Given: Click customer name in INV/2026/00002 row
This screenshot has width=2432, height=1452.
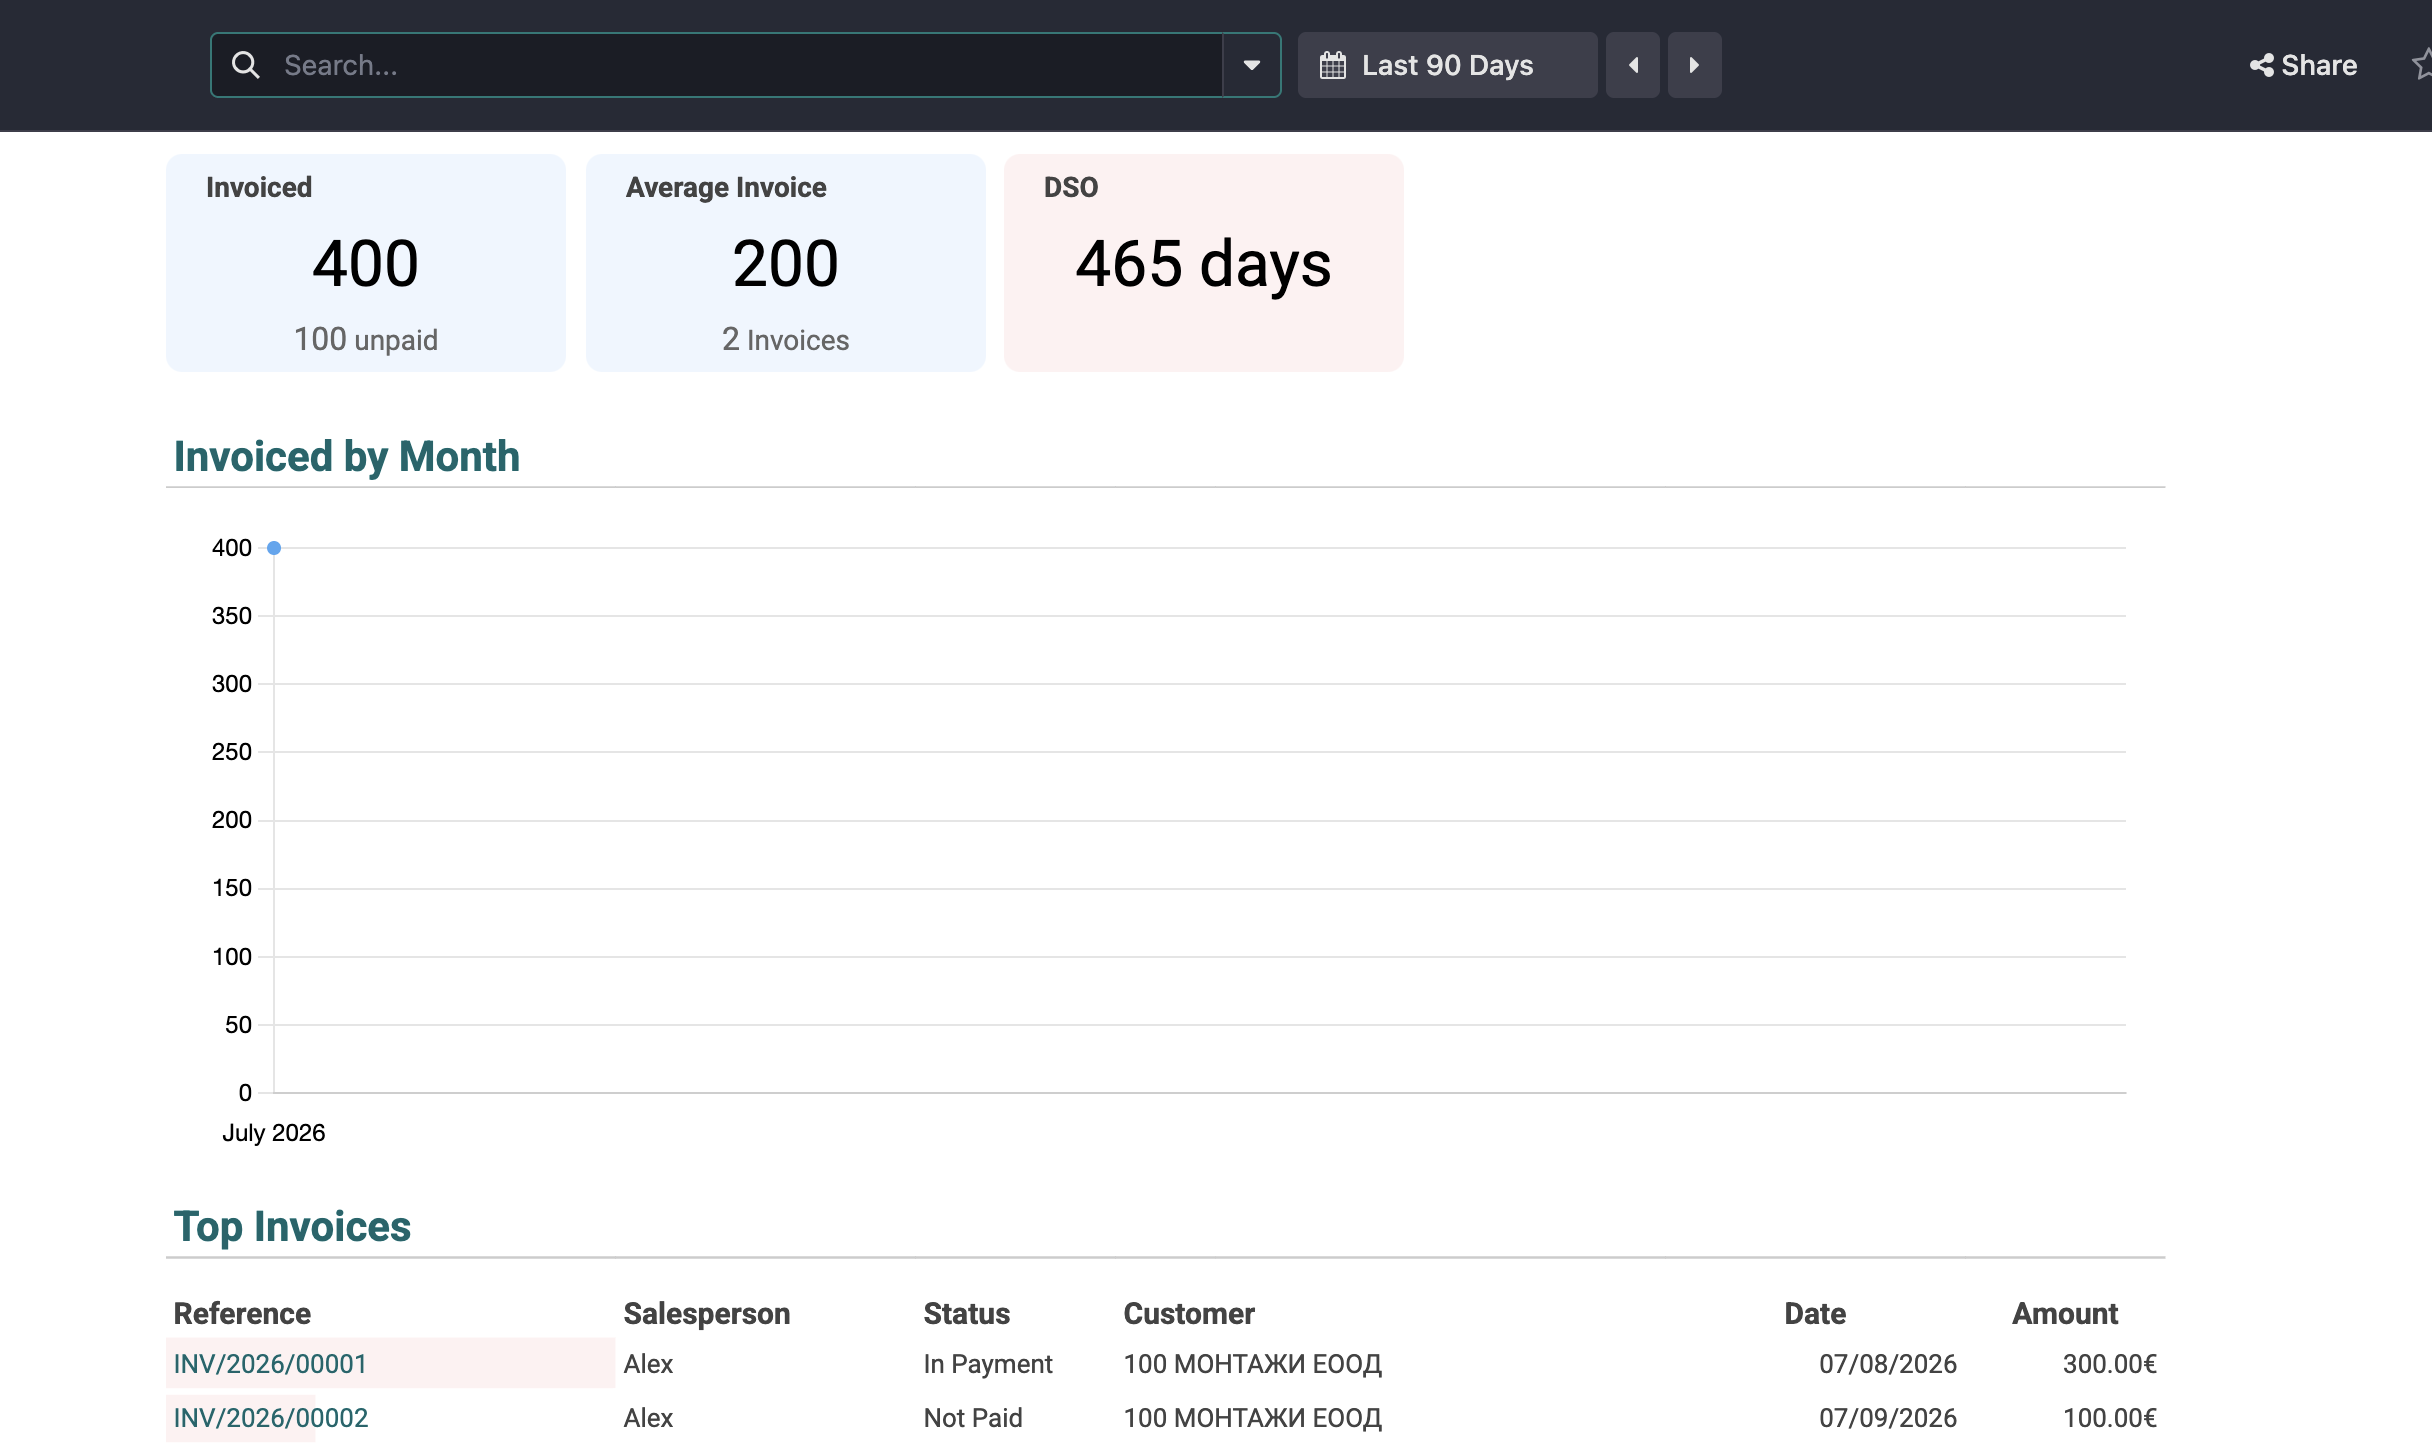Looking at the screenshot, I should (x=1253, y=1418).
